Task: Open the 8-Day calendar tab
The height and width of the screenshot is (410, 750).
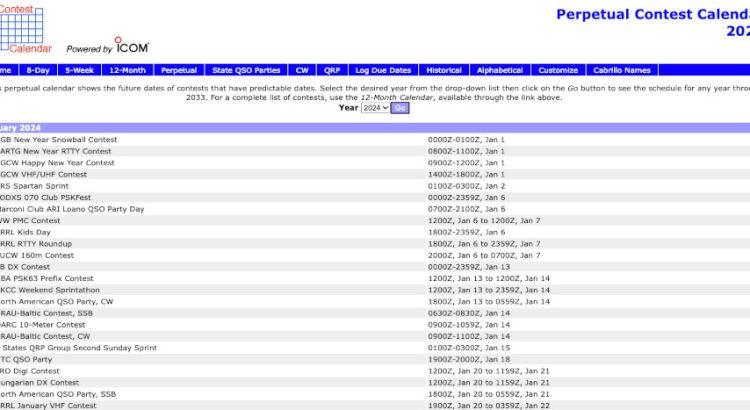Action: [x=38, y=70]
